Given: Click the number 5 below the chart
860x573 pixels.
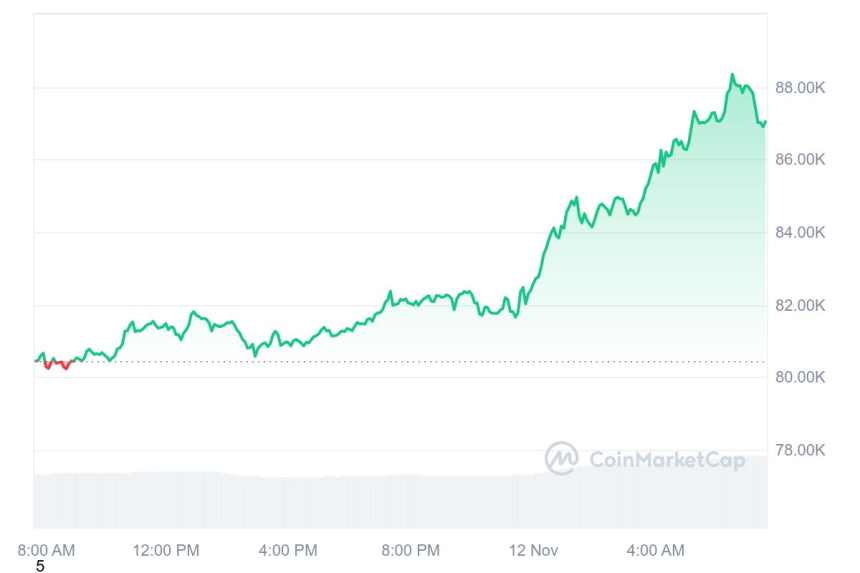Looking at the screenshot, I should pyautogui.click(x=40, y=567).
